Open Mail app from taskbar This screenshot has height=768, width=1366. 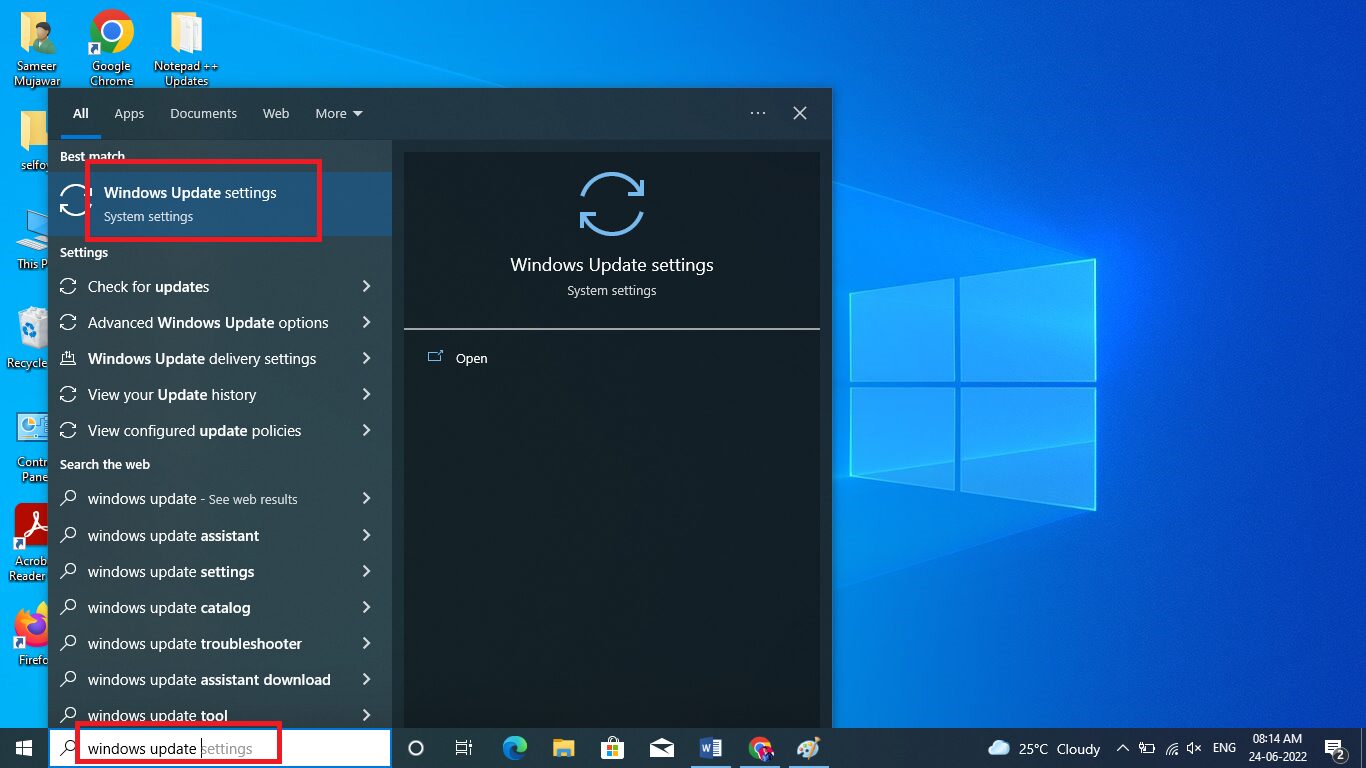coord(661,748)
